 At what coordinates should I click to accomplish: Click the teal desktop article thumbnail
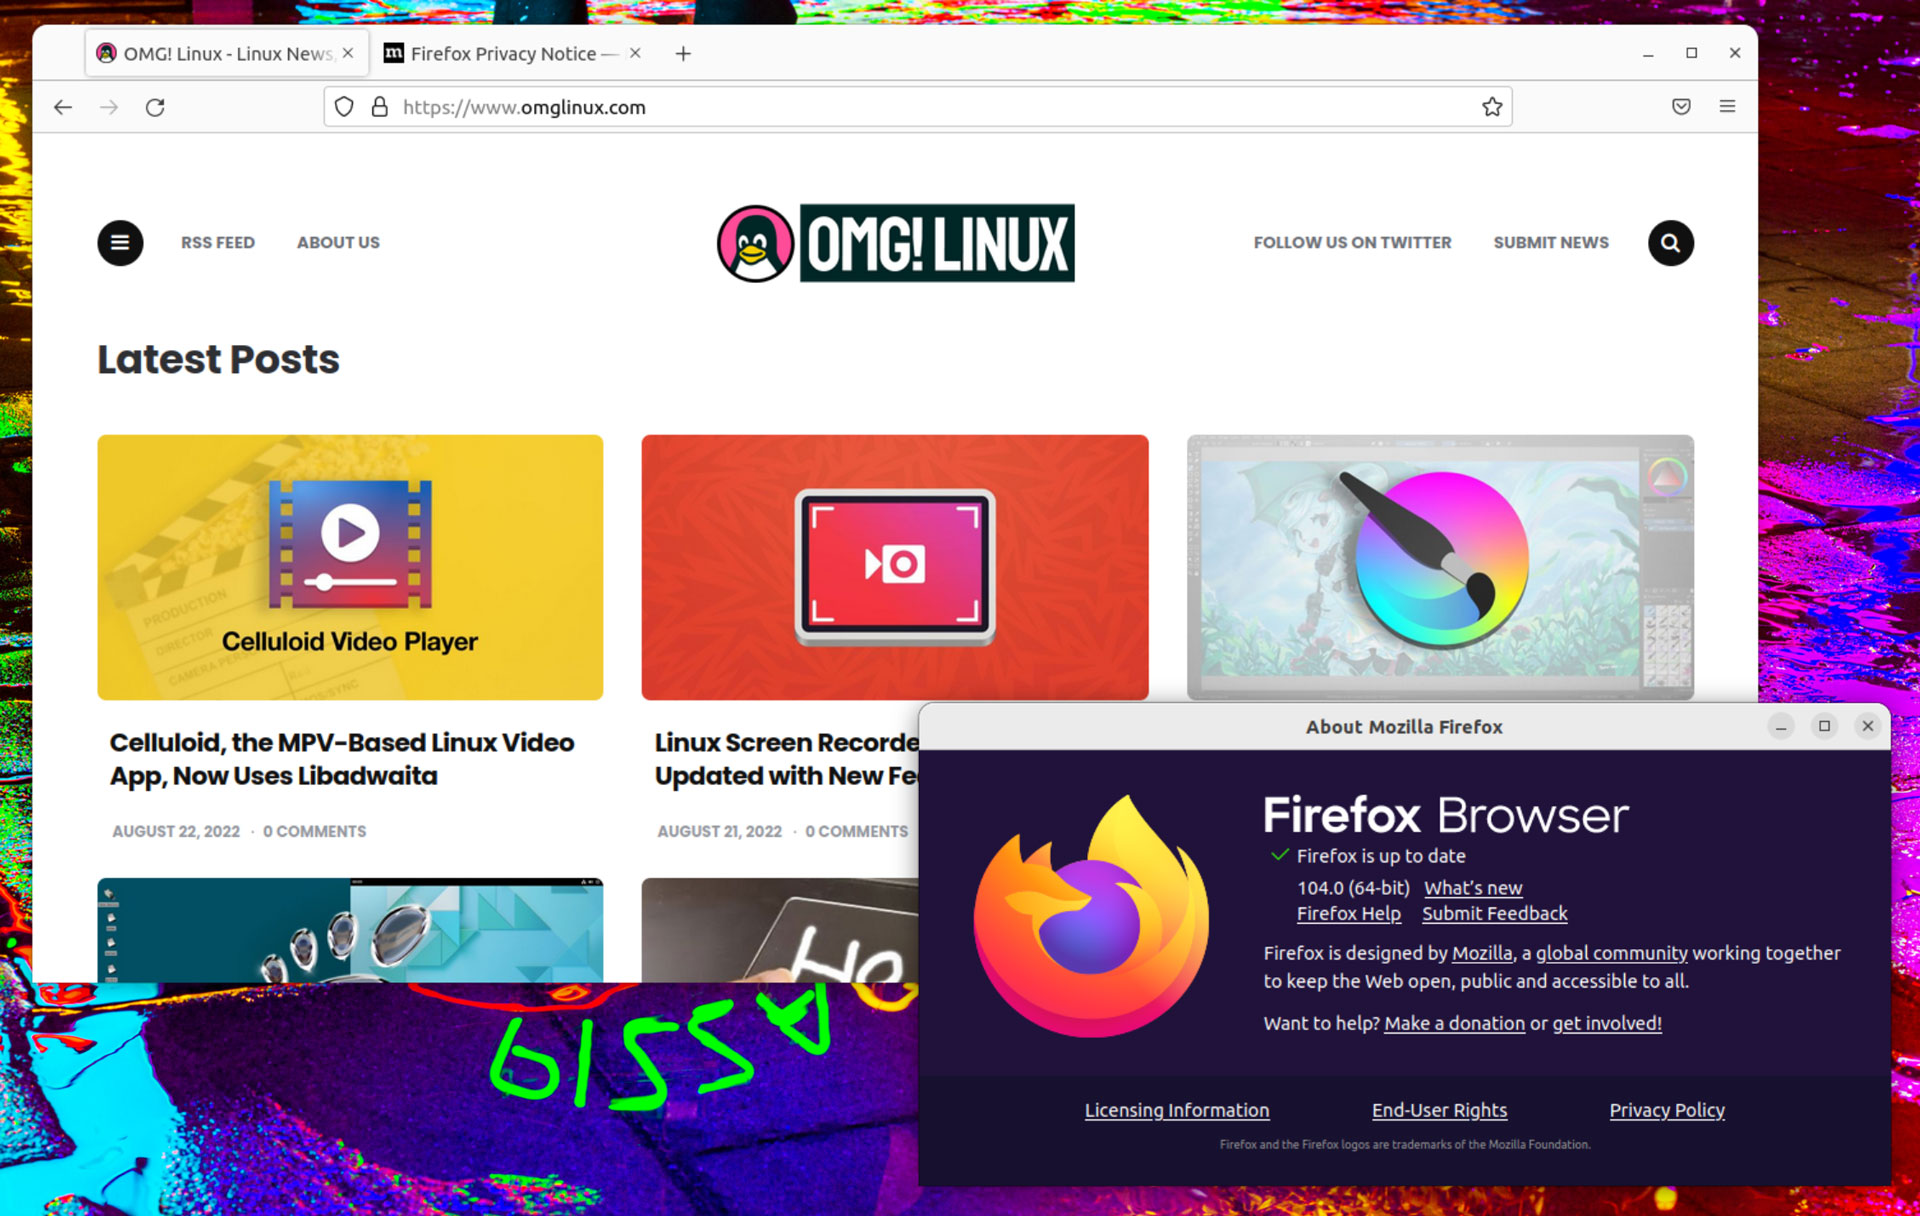350,930
